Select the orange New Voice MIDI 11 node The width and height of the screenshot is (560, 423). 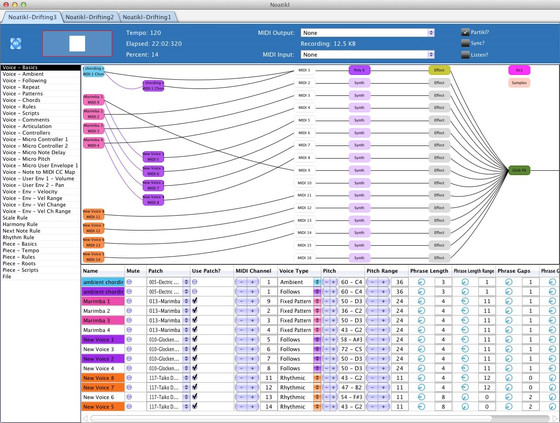(94, 214)
